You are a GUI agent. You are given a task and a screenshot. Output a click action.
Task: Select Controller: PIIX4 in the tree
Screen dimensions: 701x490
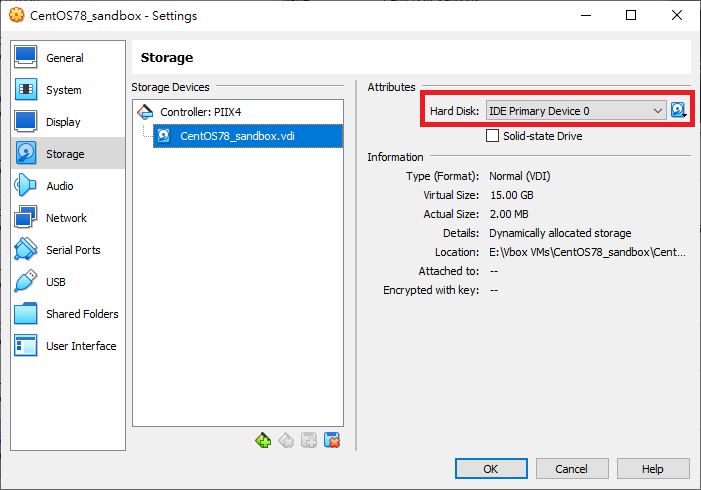(200, 112)
